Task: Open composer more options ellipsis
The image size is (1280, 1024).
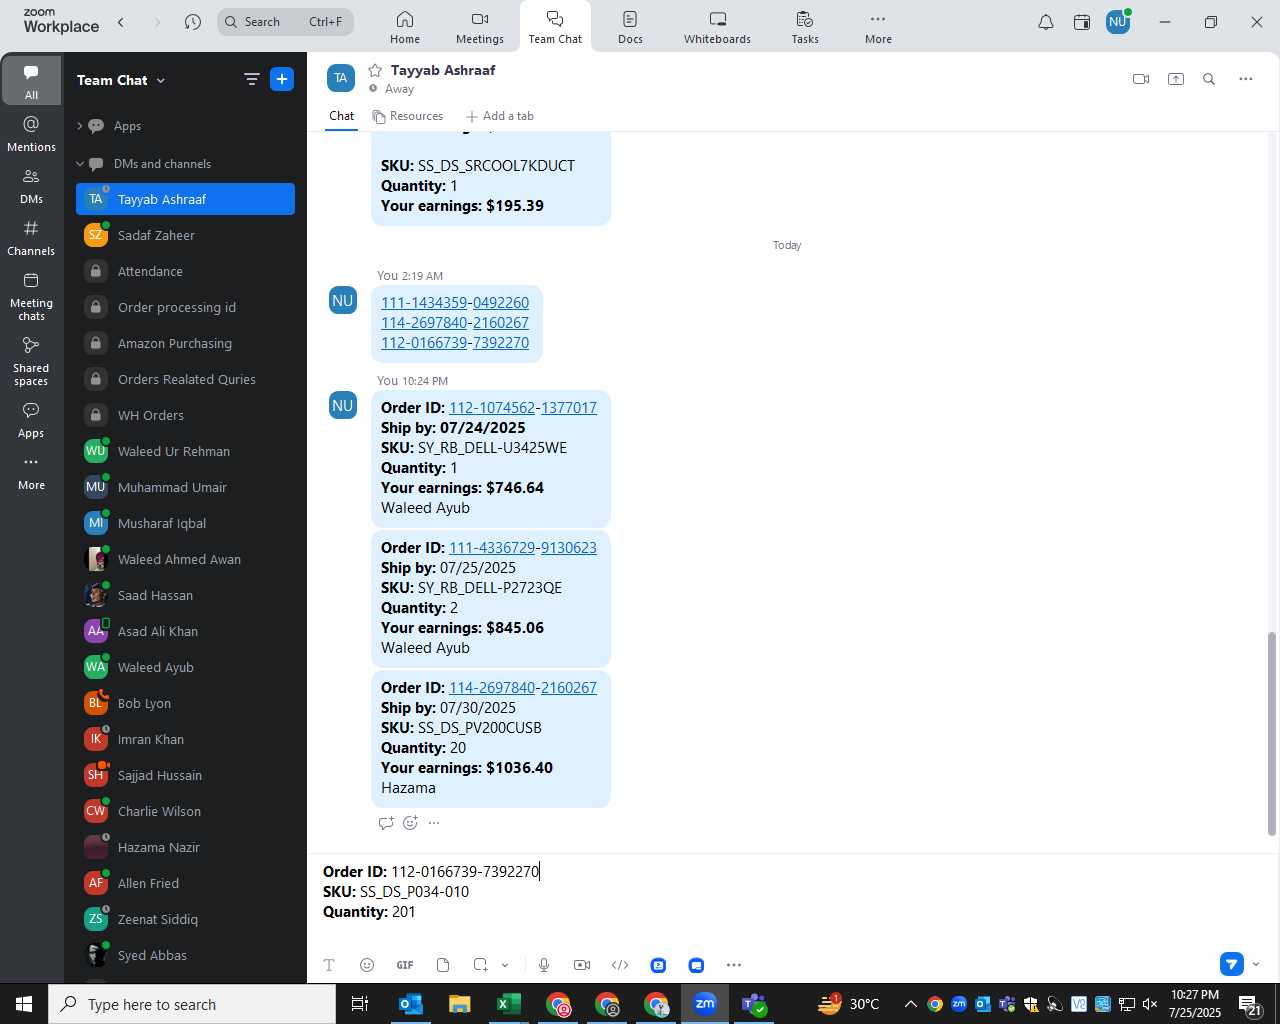Action: [734, 965]
